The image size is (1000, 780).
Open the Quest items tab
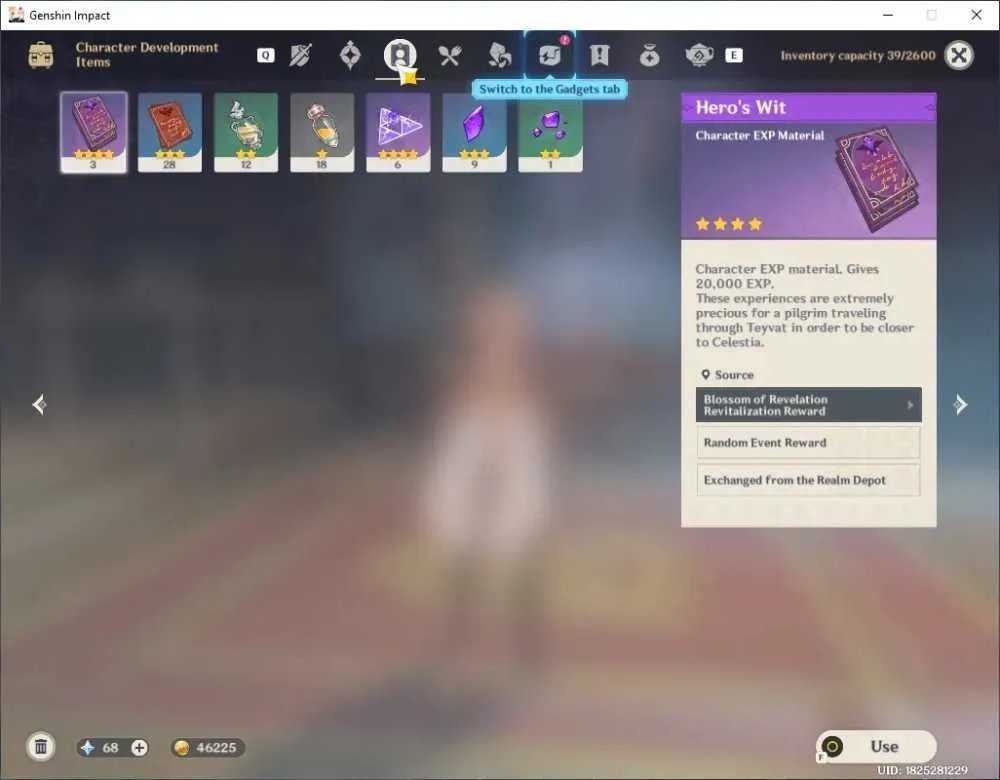[599, 55]
